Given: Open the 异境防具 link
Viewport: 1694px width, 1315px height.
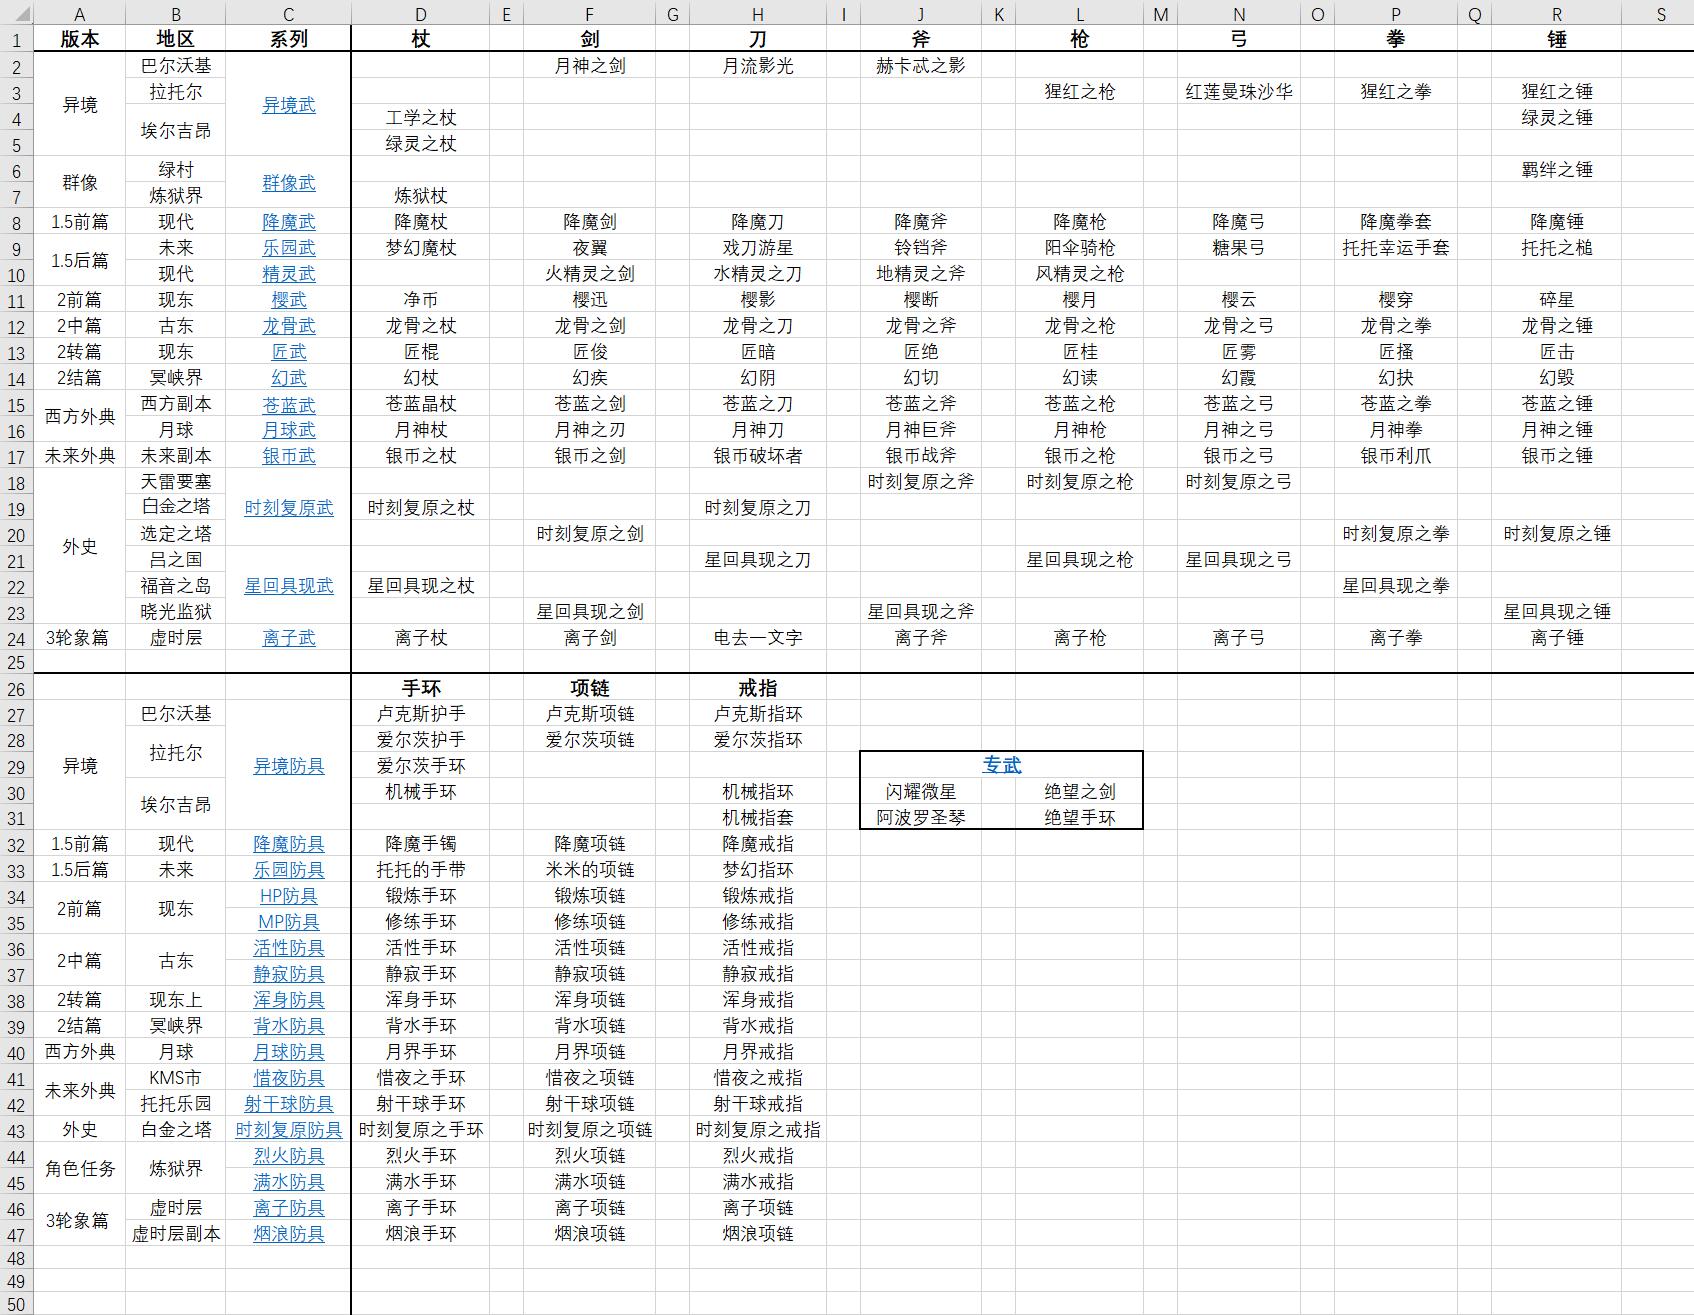Looking at the screenshot, I should (288, 766).
